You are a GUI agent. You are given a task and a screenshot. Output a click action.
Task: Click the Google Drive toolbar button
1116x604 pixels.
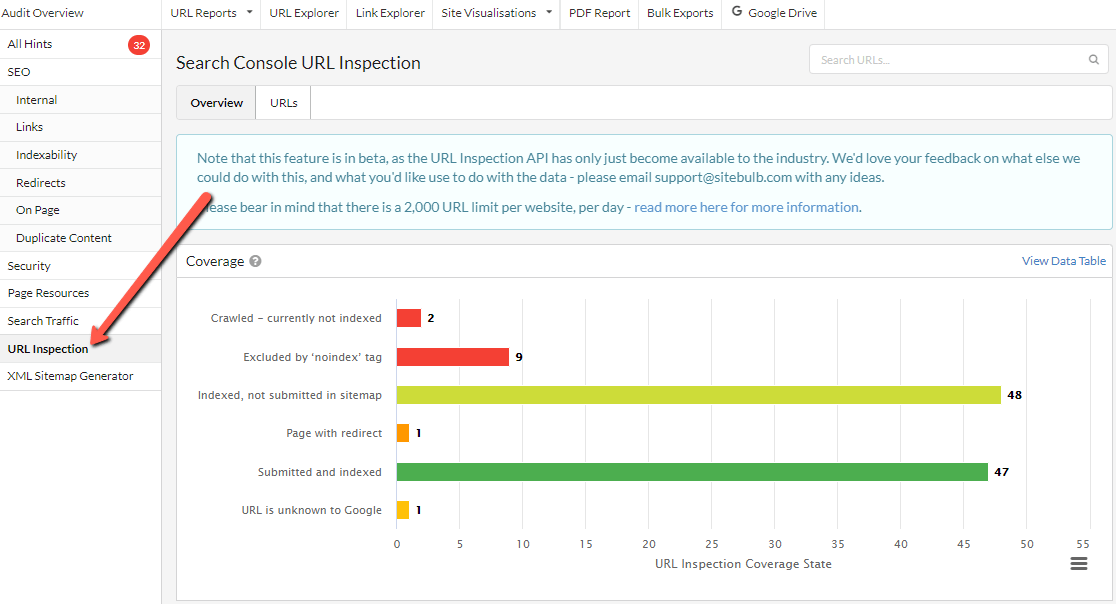coord(773,13)
